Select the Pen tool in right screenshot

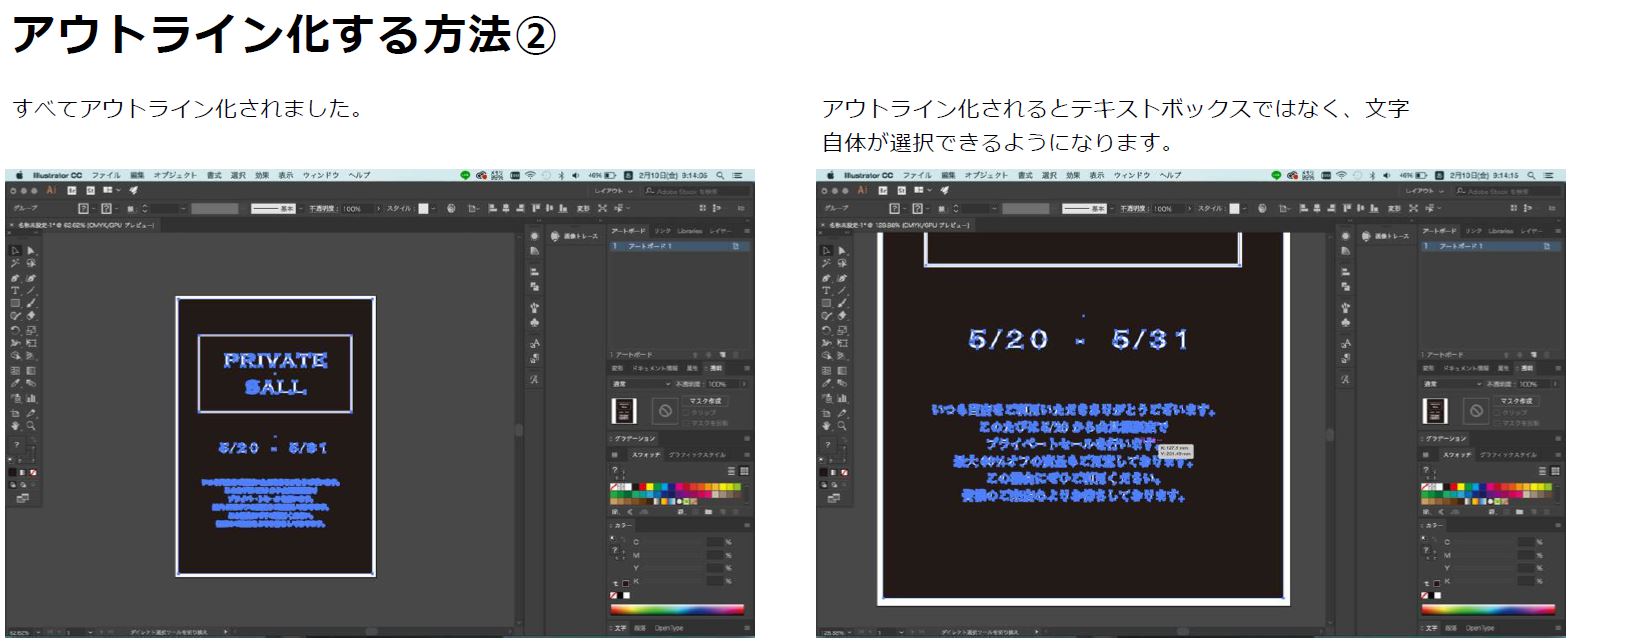[827, 277]
